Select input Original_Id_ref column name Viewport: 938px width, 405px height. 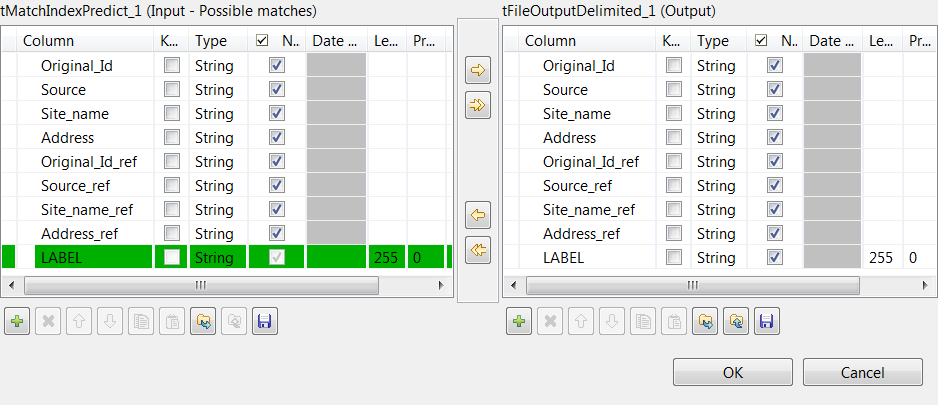point(89,162)
